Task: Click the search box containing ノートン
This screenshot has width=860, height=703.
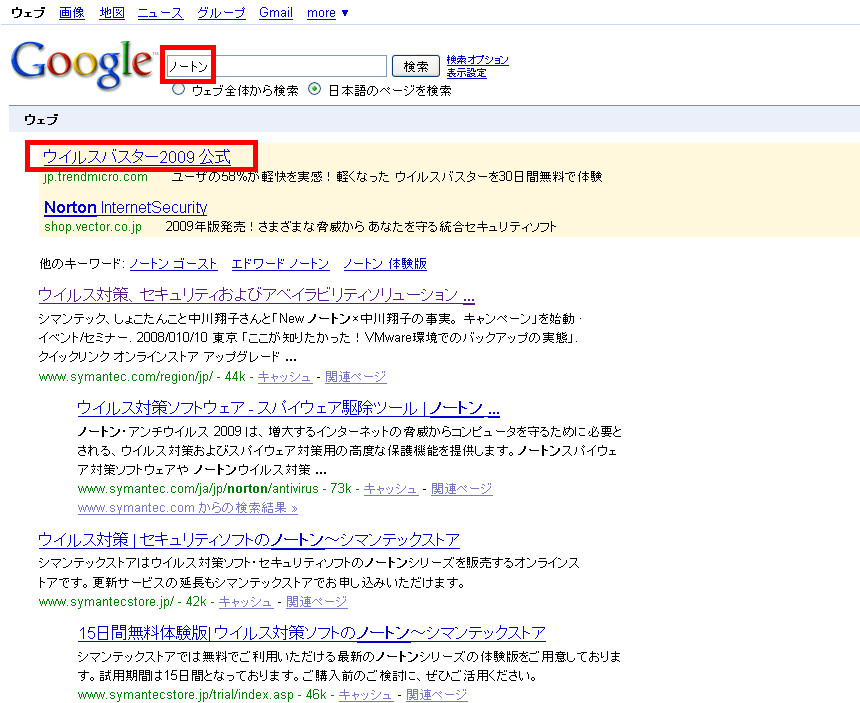Action: [x=276, y=66]
